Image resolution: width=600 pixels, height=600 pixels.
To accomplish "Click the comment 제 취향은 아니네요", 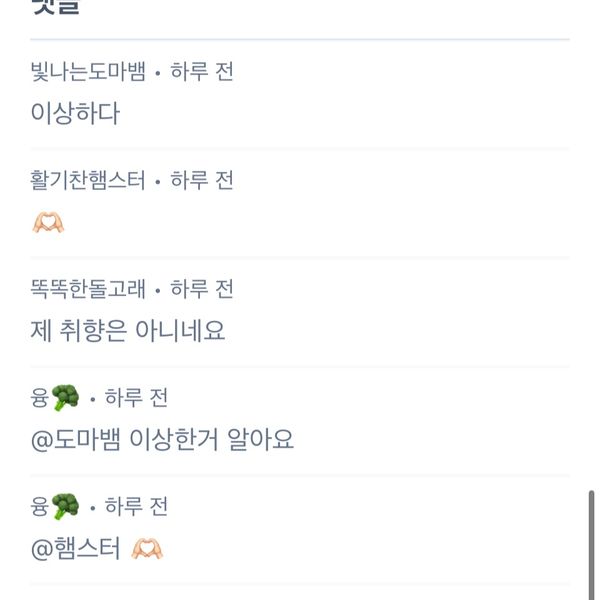I will (x=128, y=331).
